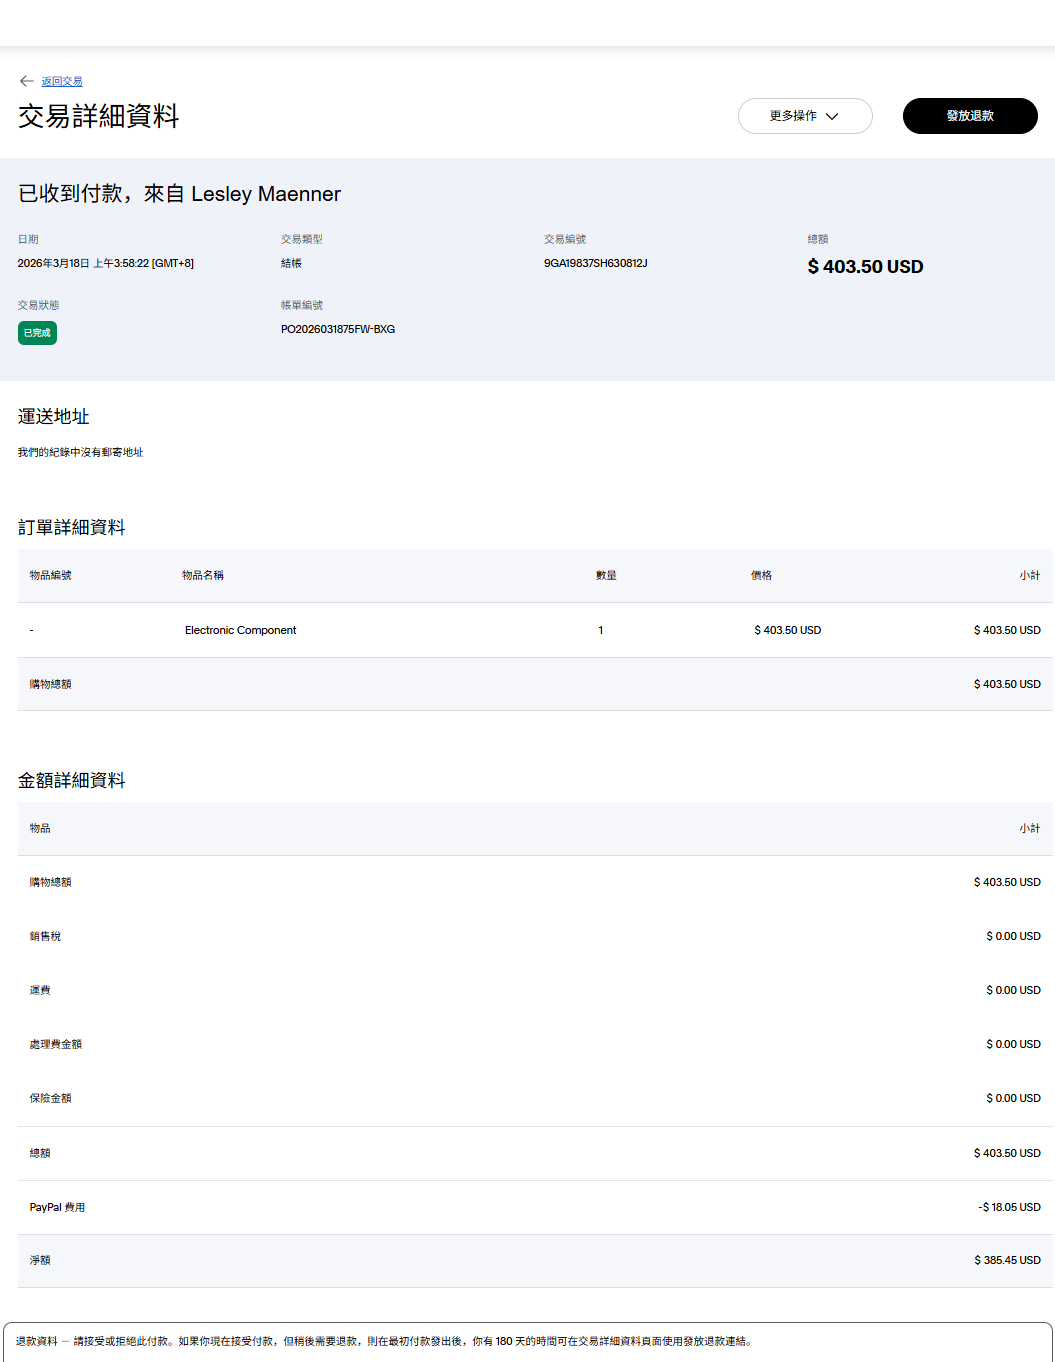
Task: Click the payer heading with Lesley Maenner
Action: pos(180,194)
